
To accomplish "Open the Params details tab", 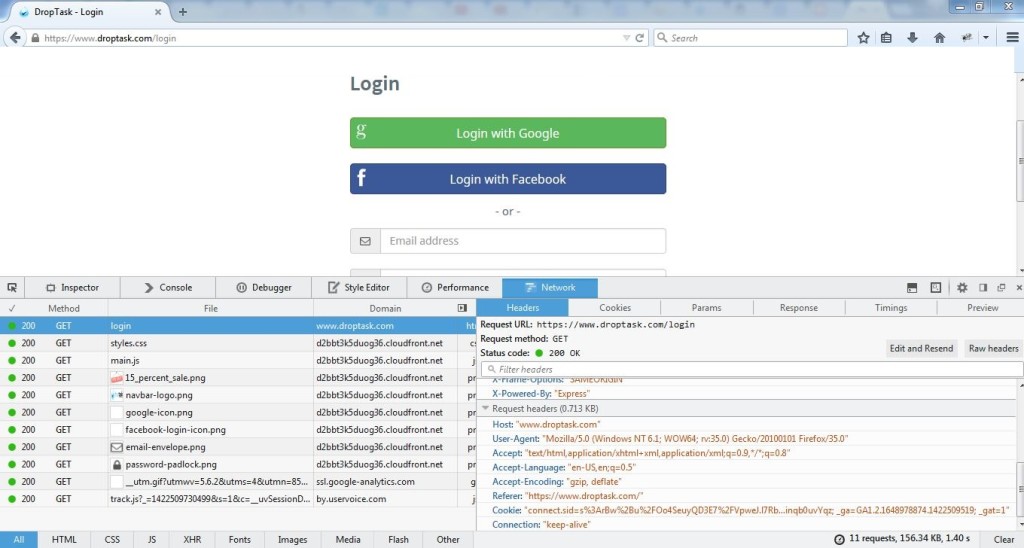I will click(707, 308).
